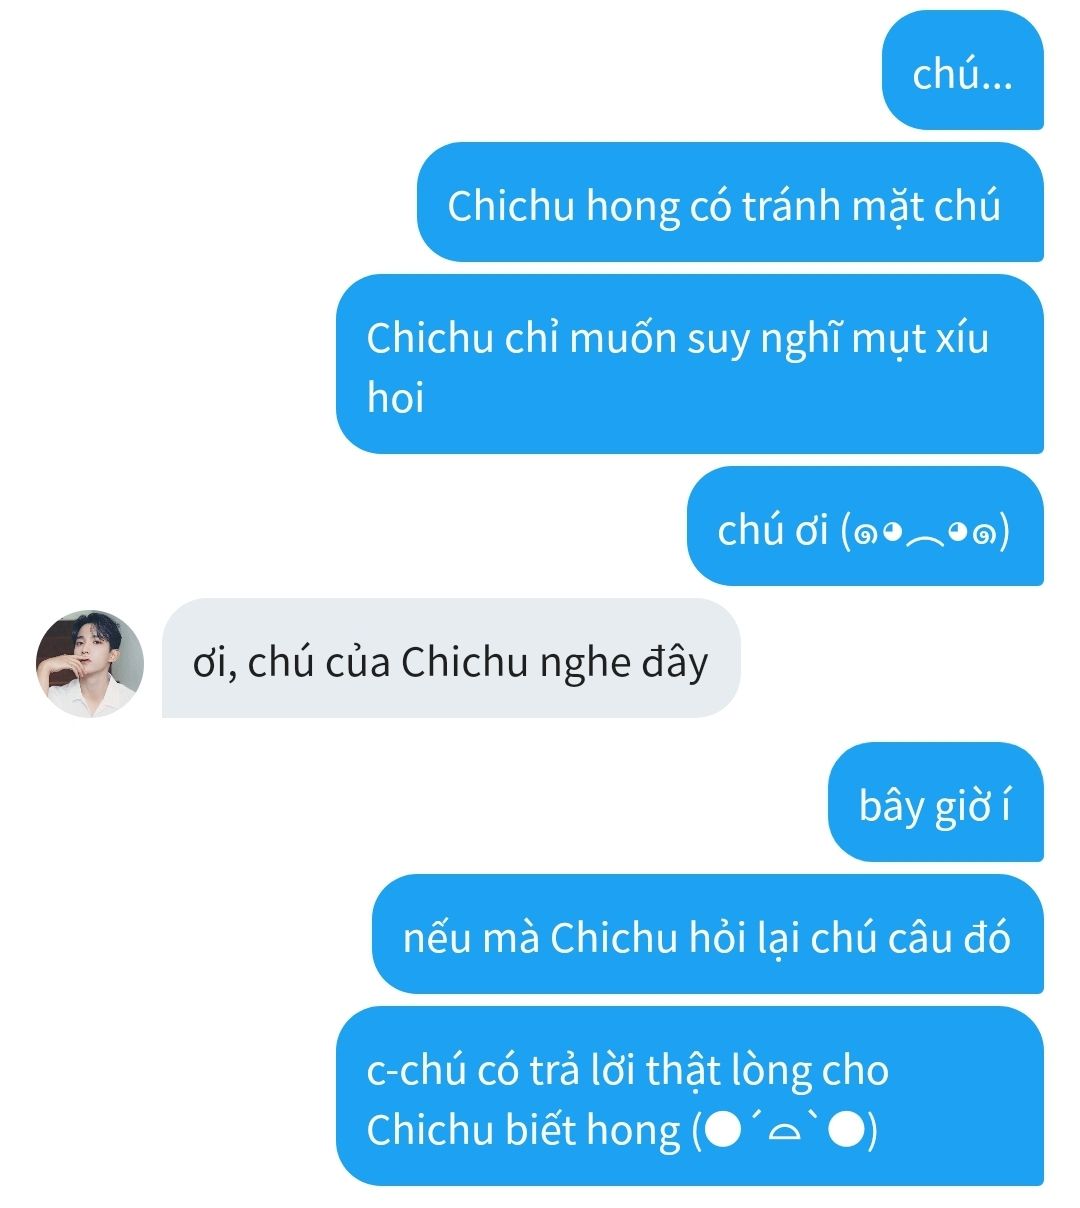Image resolution: width=1080 pixels, height=1208 pixels.
Task: Click the sender's profile avatar photo
Action: pos(90,663)
